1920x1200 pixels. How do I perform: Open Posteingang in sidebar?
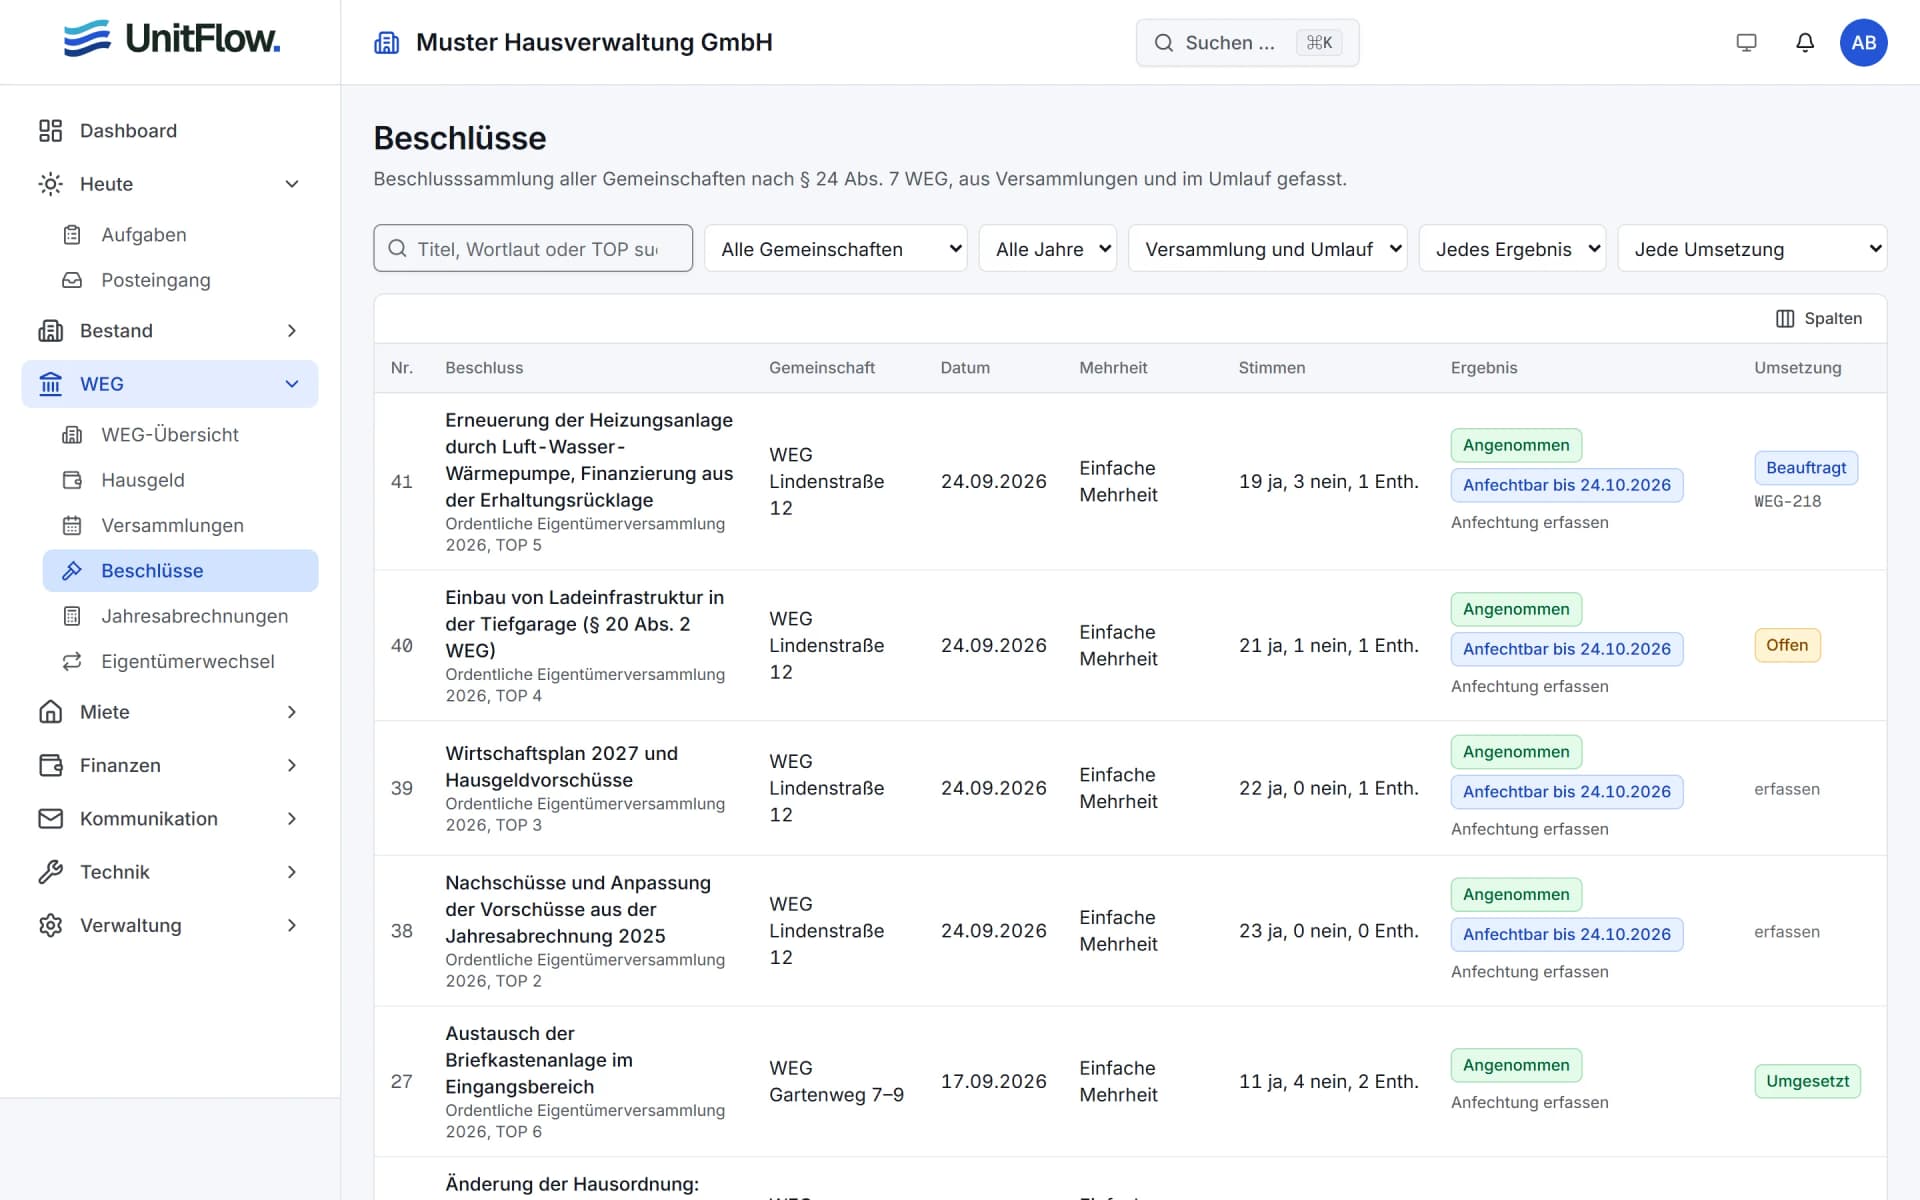click(x=180, y=280)
